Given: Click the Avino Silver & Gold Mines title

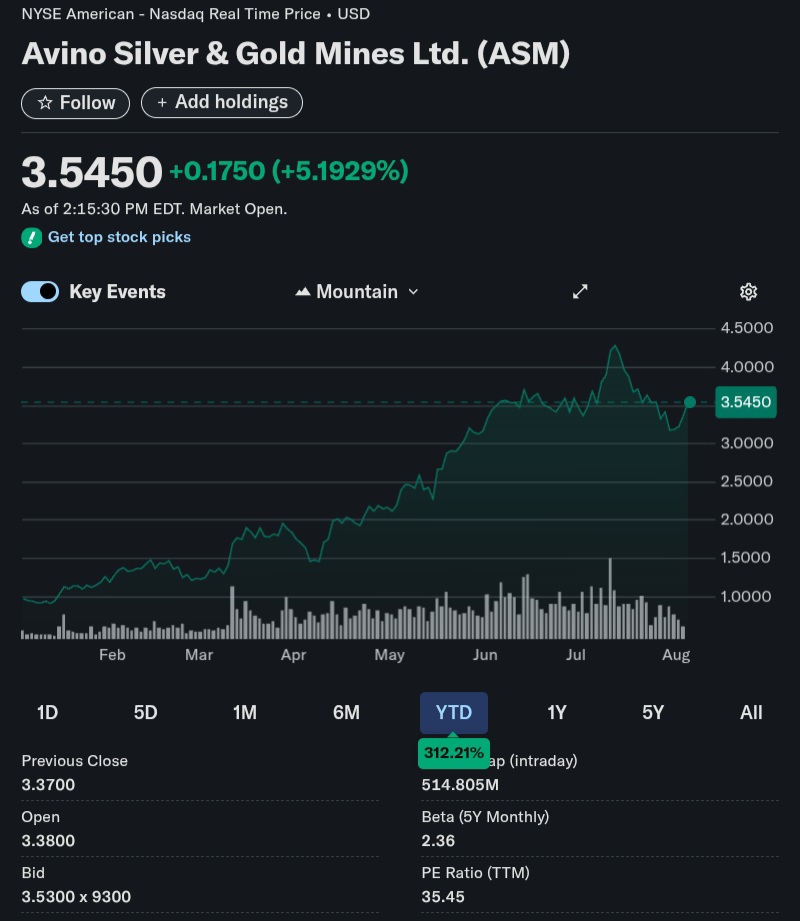Looking at the screenshot, I should [295, 53].
